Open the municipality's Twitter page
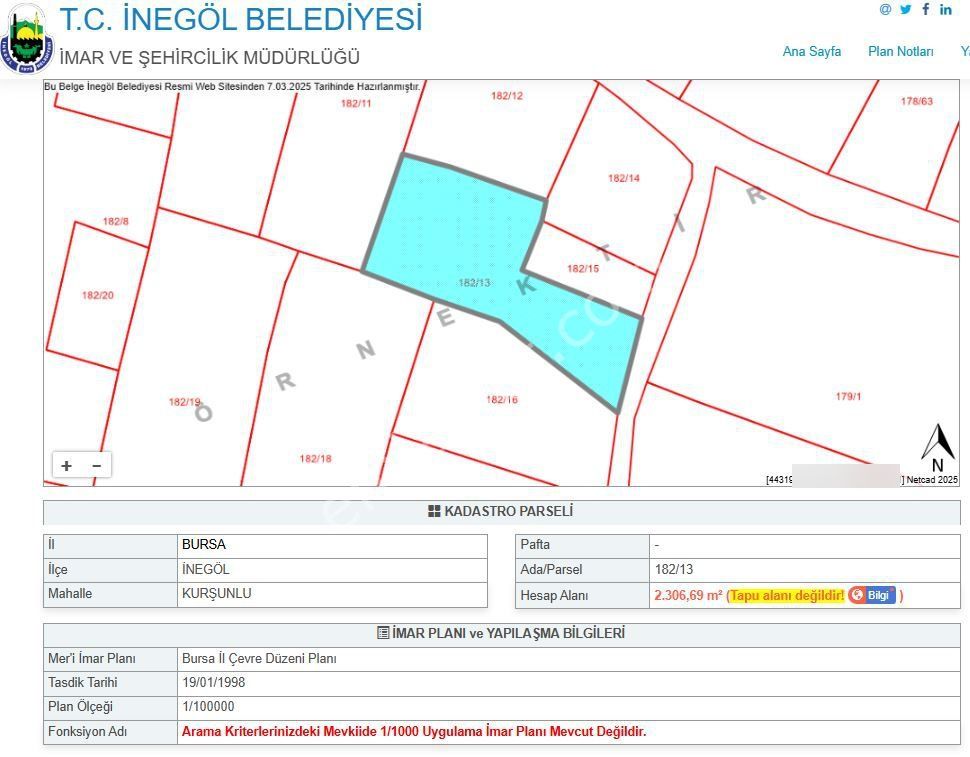Screen dimensions: 970x757 905,10
